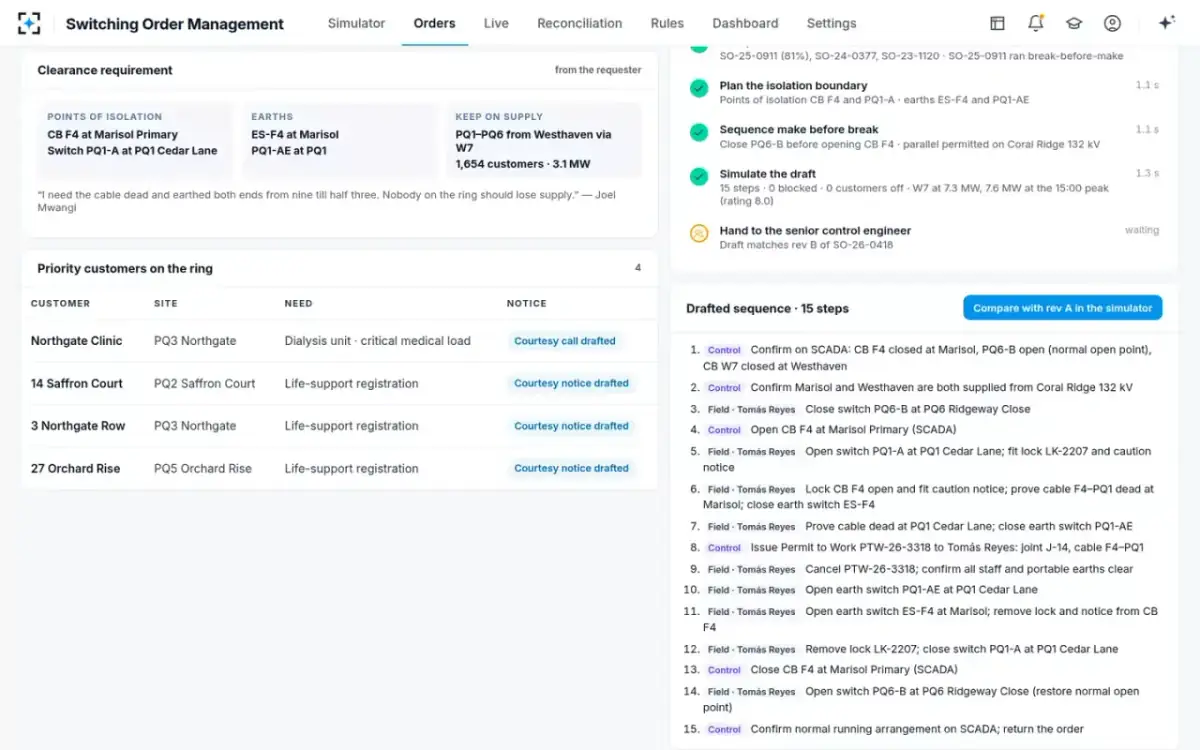Image resolution: width=1200 pixels, height=750 pixels.
Task: Click Field · Tomás Reyes tag on step 3
Action: coord(751,410)
